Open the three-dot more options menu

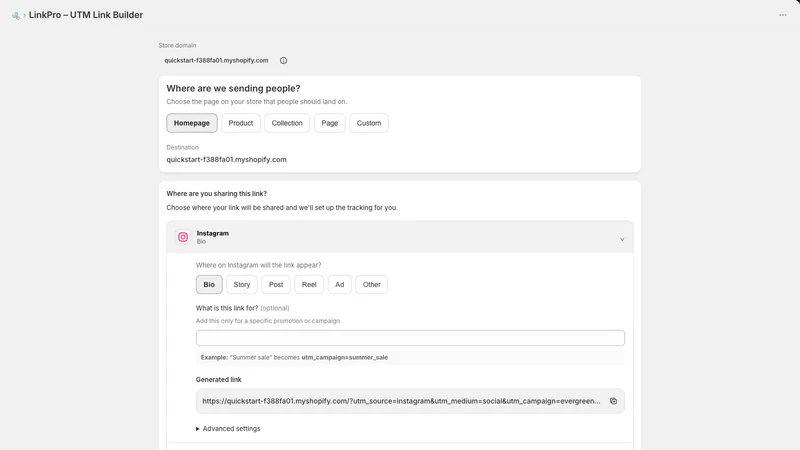pyautogui.click(x=783, y=15)
